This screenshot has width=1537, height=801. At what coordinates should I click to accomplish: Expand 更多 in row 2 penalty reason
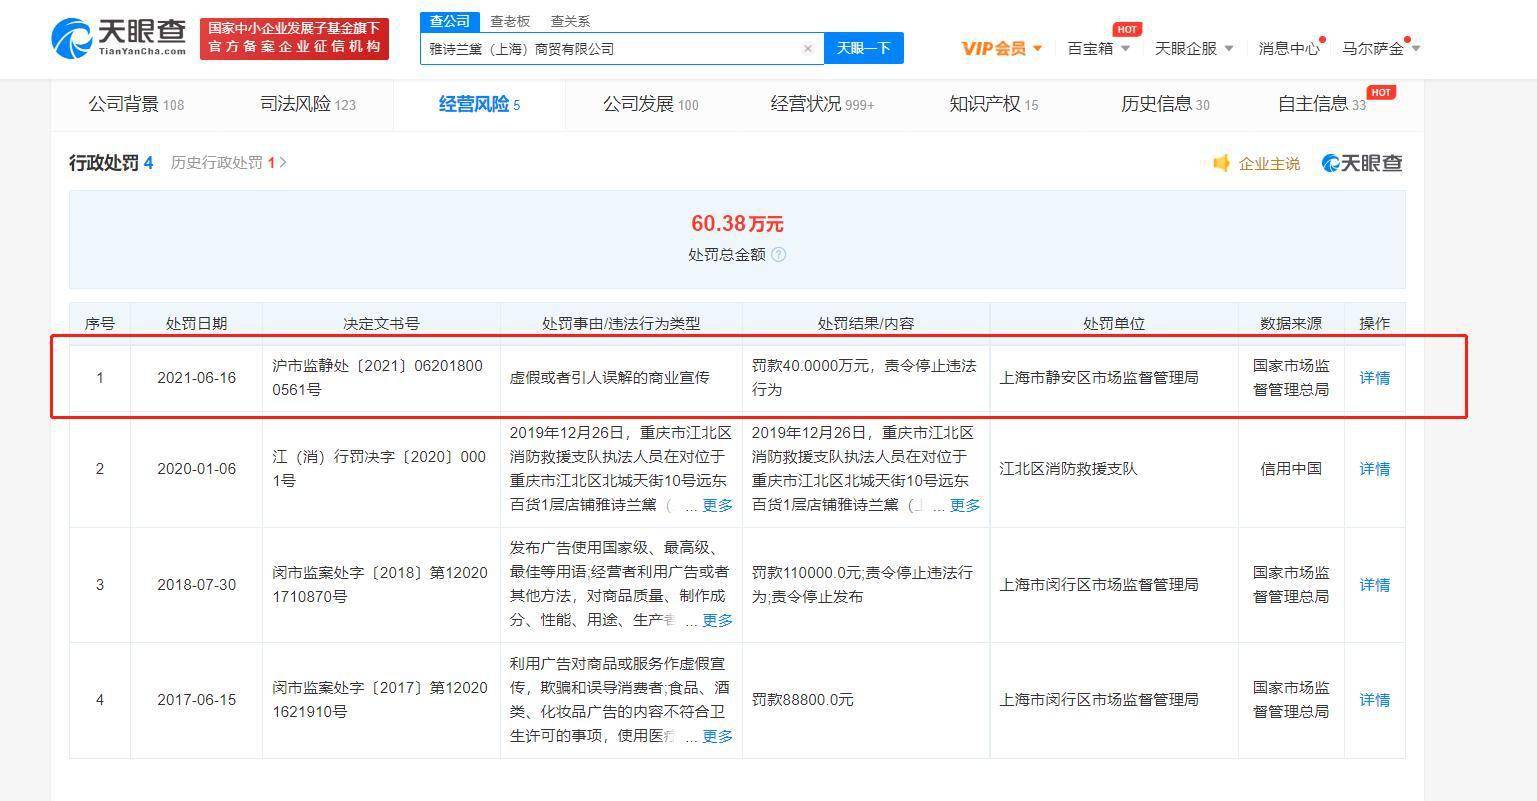click(717, 505)
